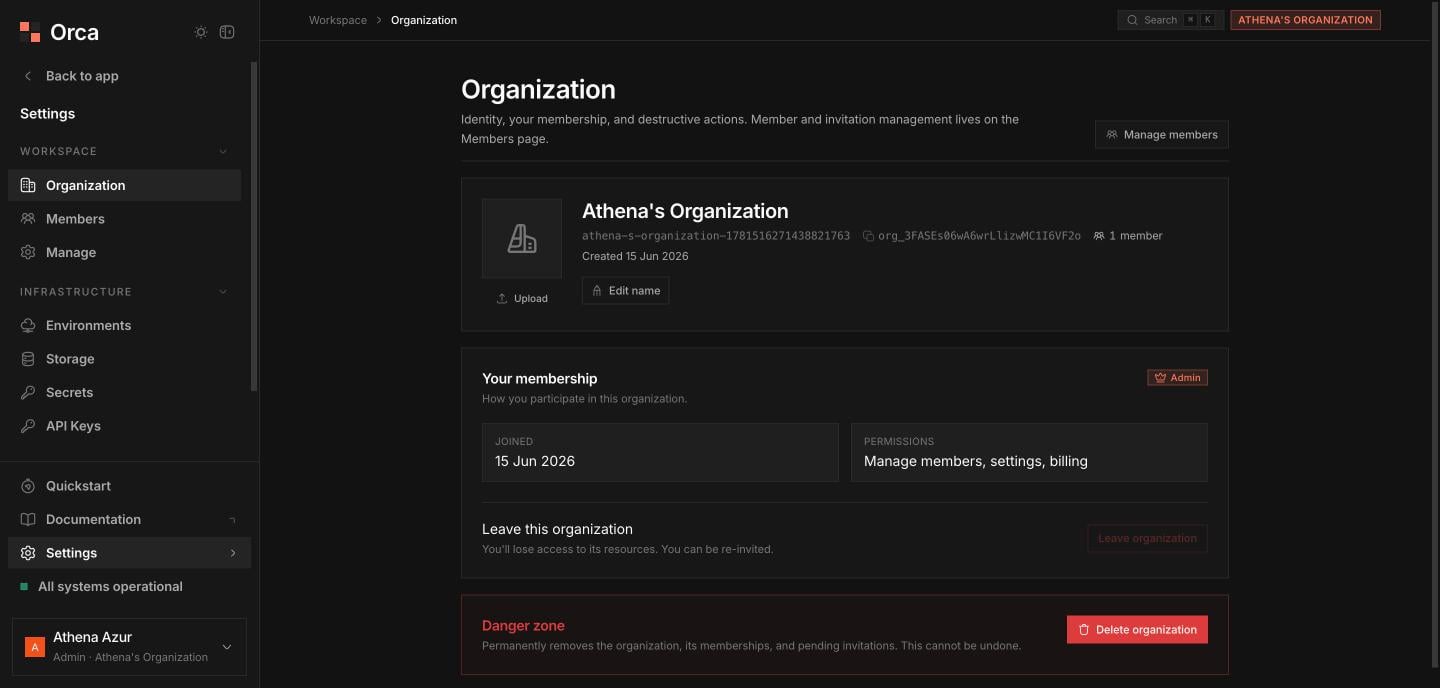Screen dimensions: 1440x688
Task: Open ATHENA'S ORGANIZATION switcher
Action: click(x=1305, y=20)
